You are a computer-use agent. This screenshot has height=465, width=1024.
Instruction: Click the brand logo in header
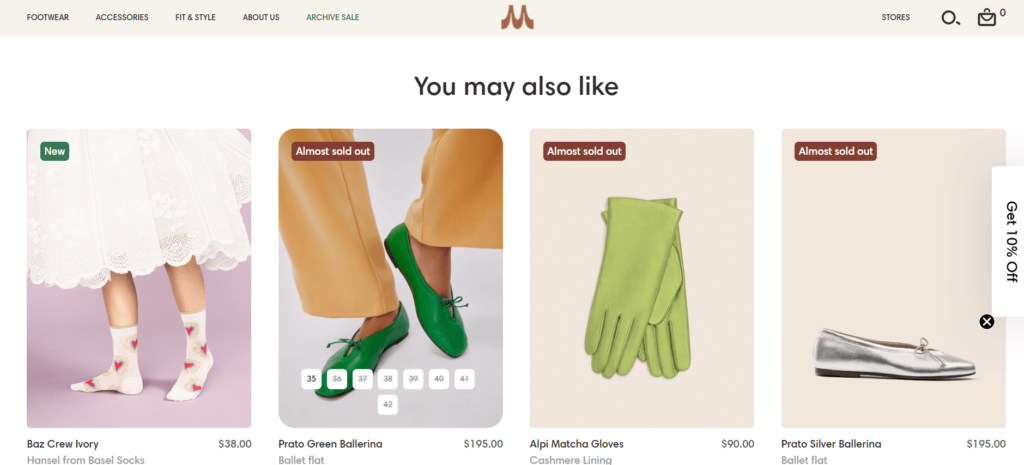[x=517, y=18]
